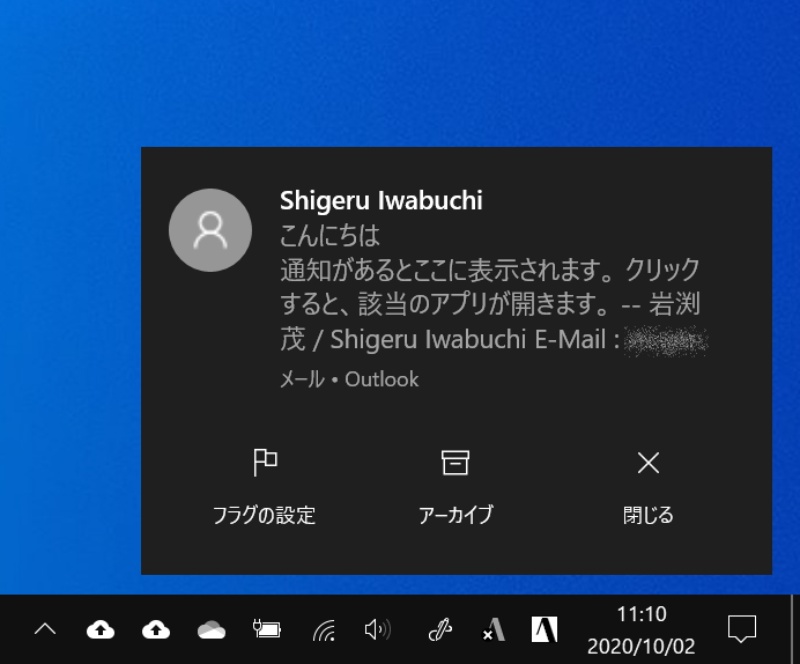800x664 pixels.
Task: Open the pen ink workspace tray icon
Action: click(439, 630)
